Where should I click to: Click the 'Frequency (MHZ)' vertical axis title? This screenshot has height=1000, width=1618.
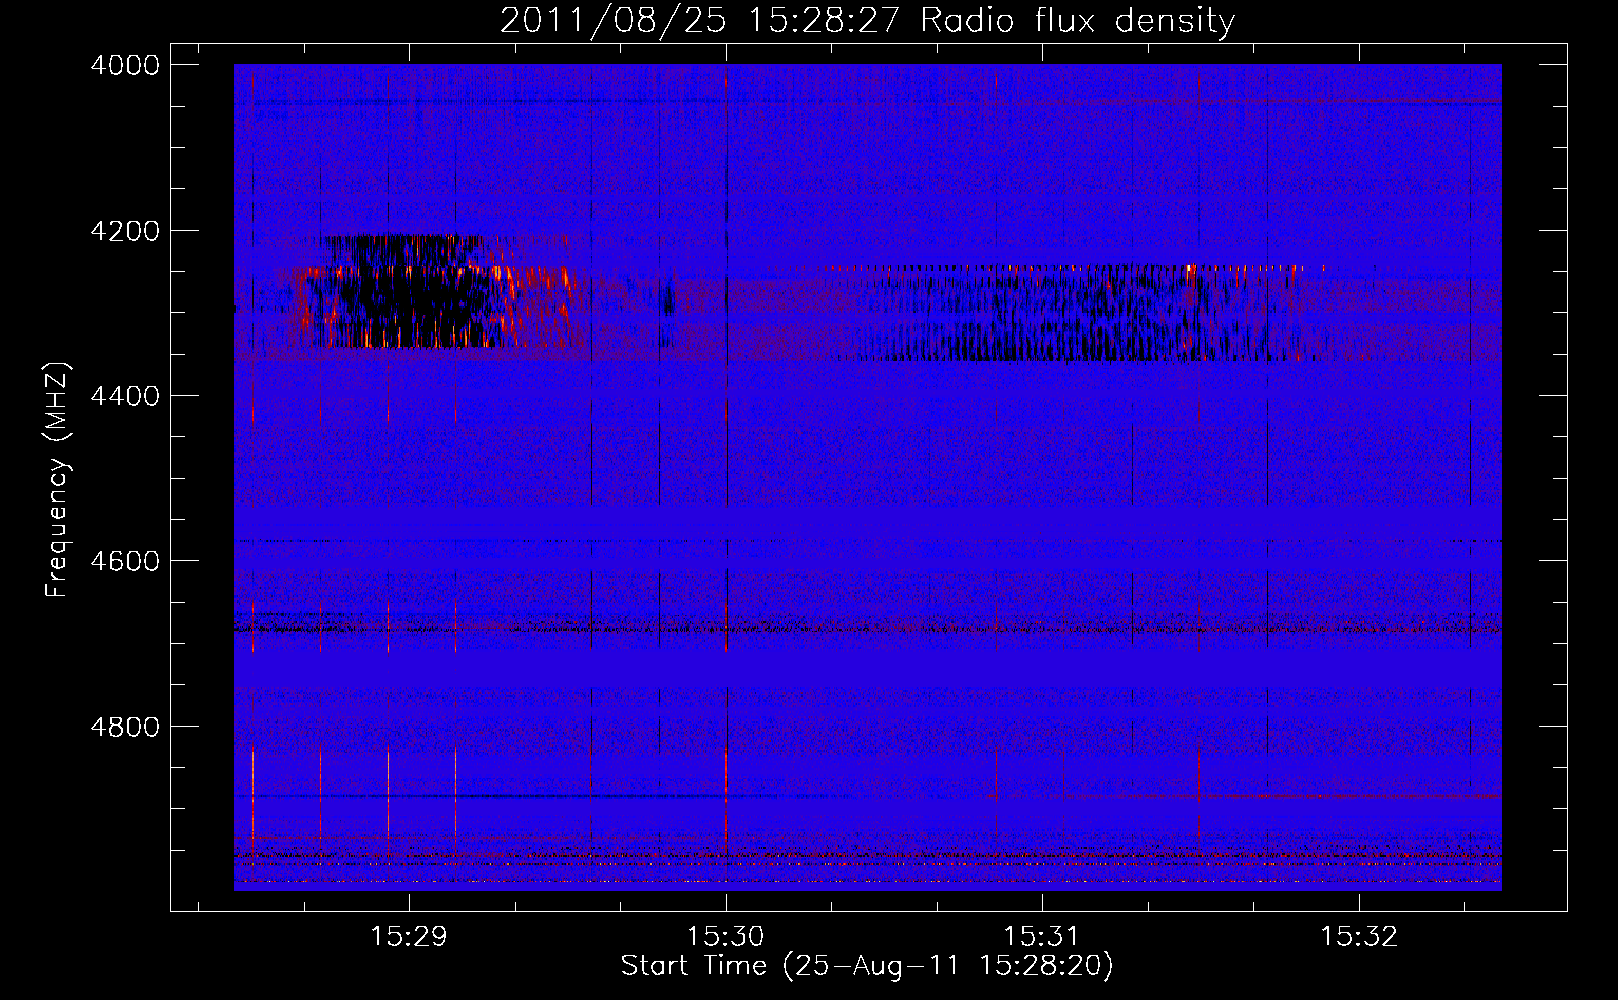pos(58,480)
